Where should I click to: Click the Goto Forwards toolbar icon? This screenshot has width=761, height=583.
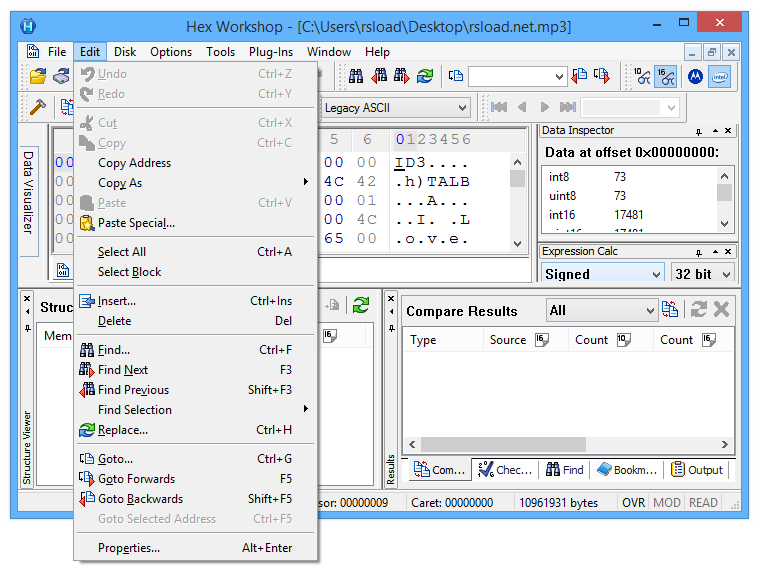pos(602,76)
